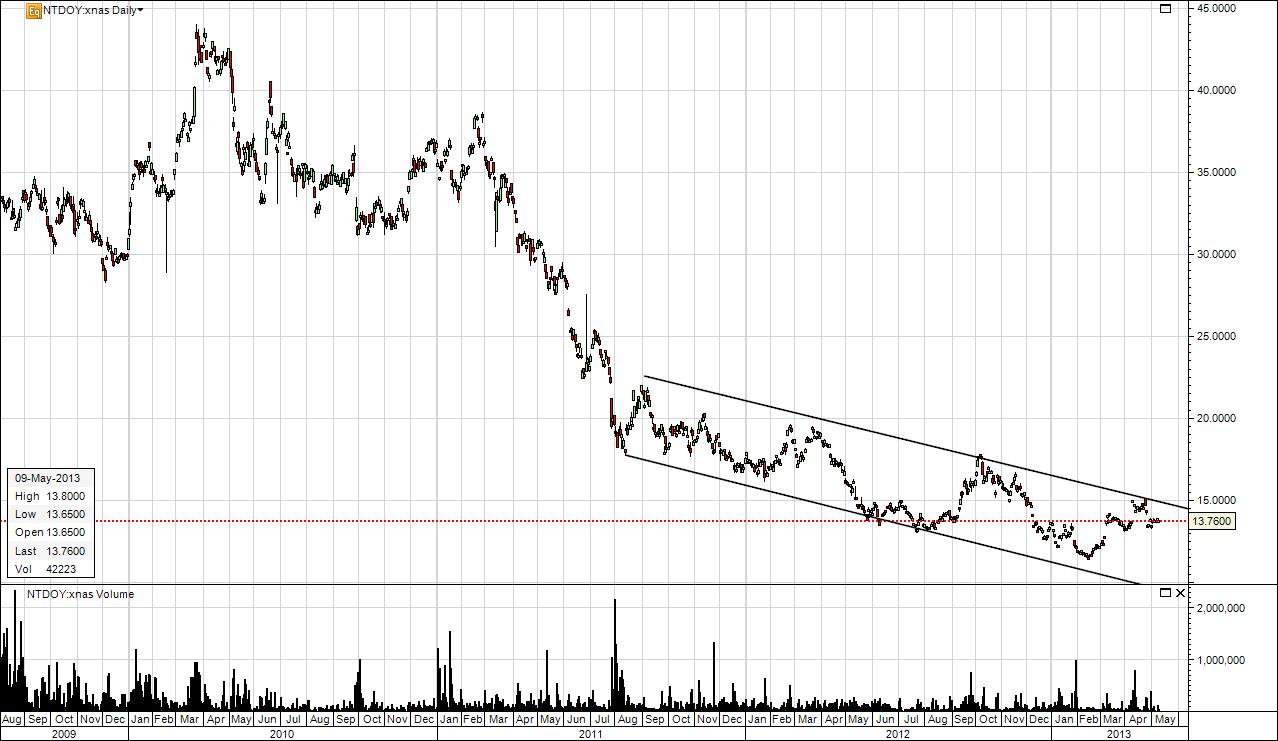1278x741 pixels.
Task: Click the 2012 year label on time axis
Action: coord(898,733)
